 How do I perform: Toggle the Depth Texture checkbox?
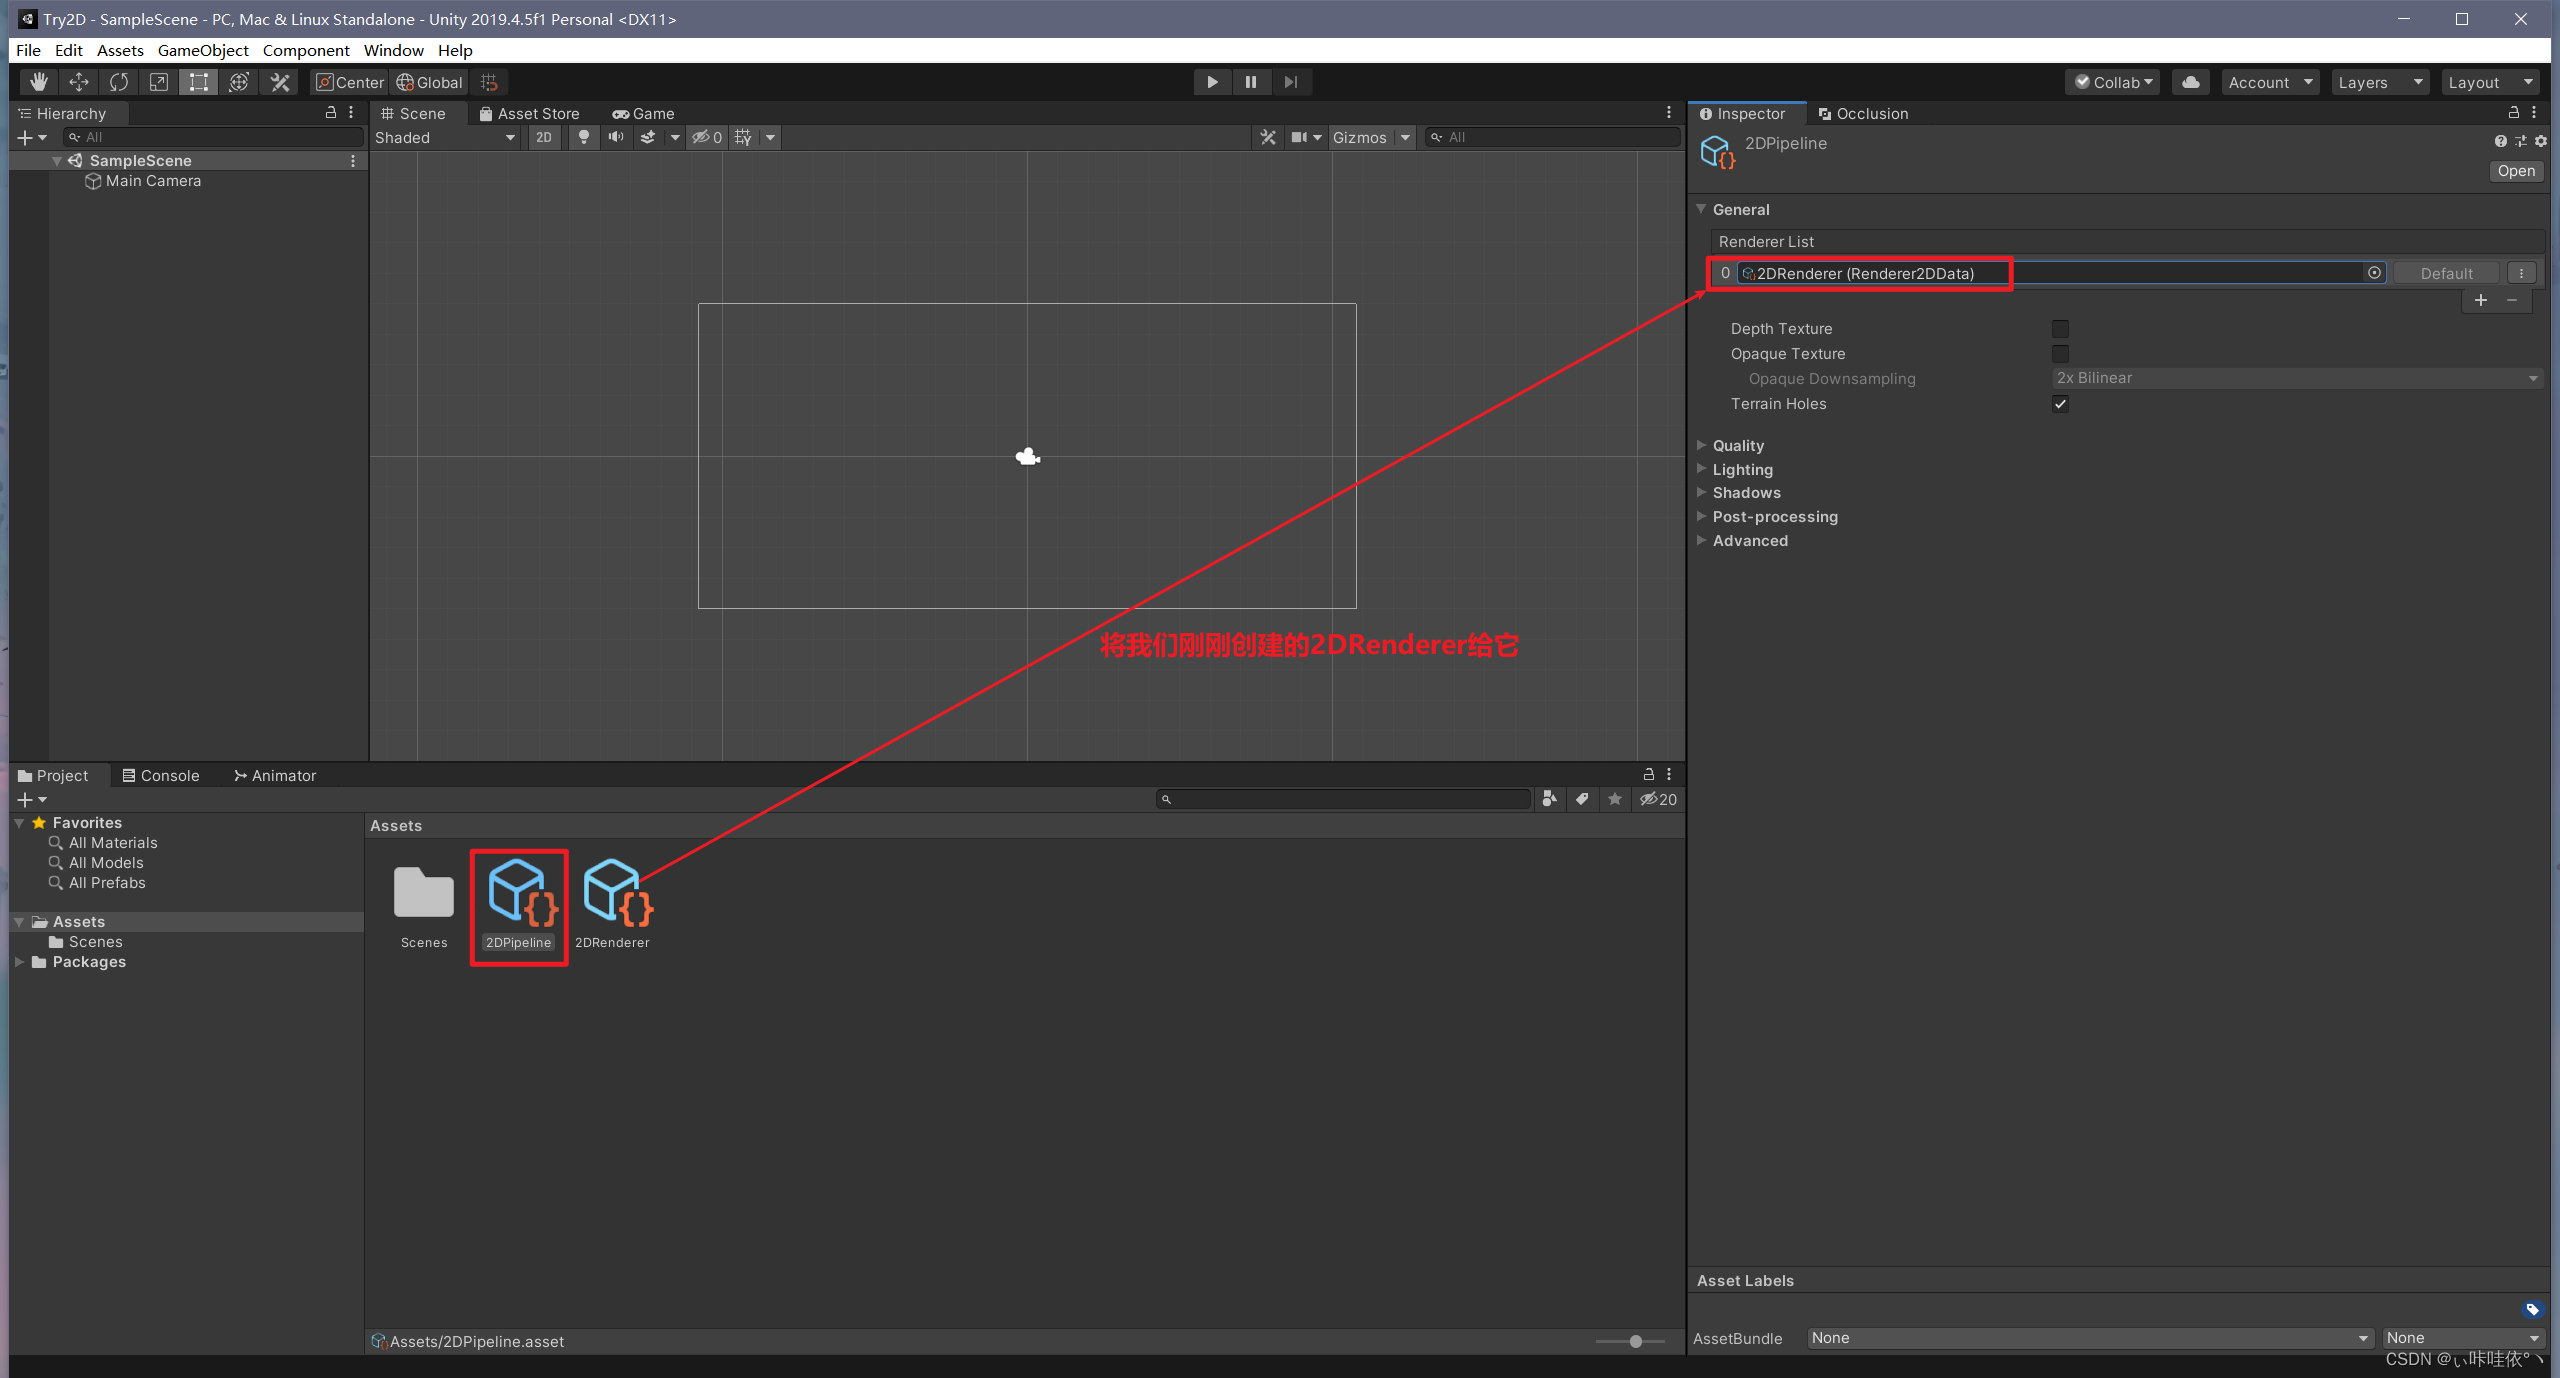2058,328
